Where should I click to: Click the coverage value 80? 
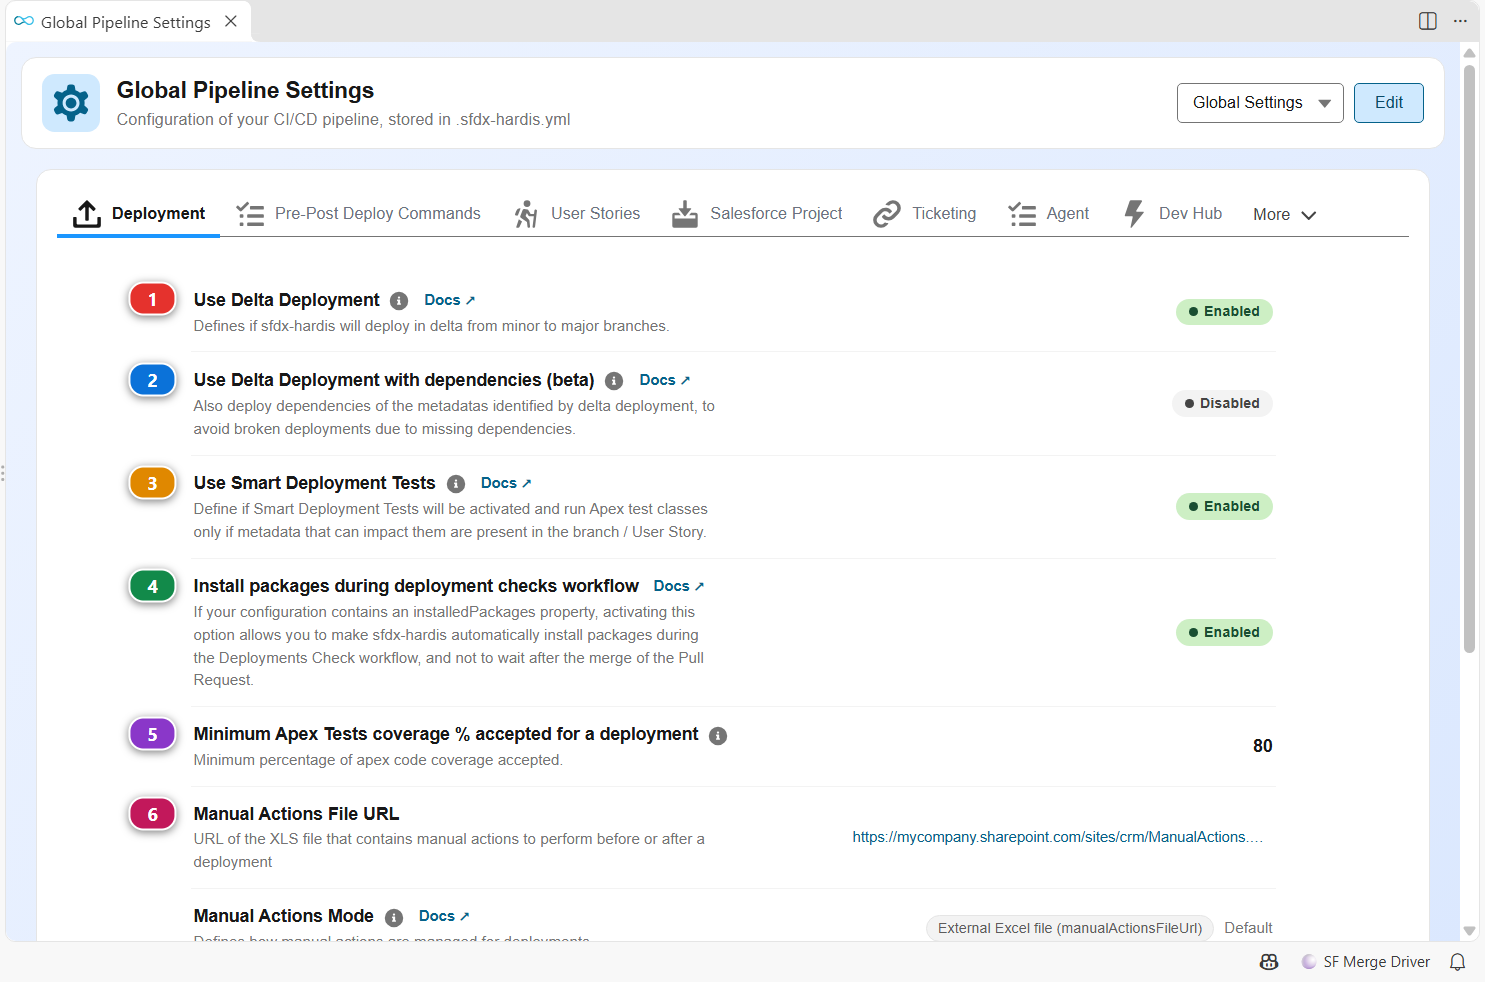(x=1263, y=747)
